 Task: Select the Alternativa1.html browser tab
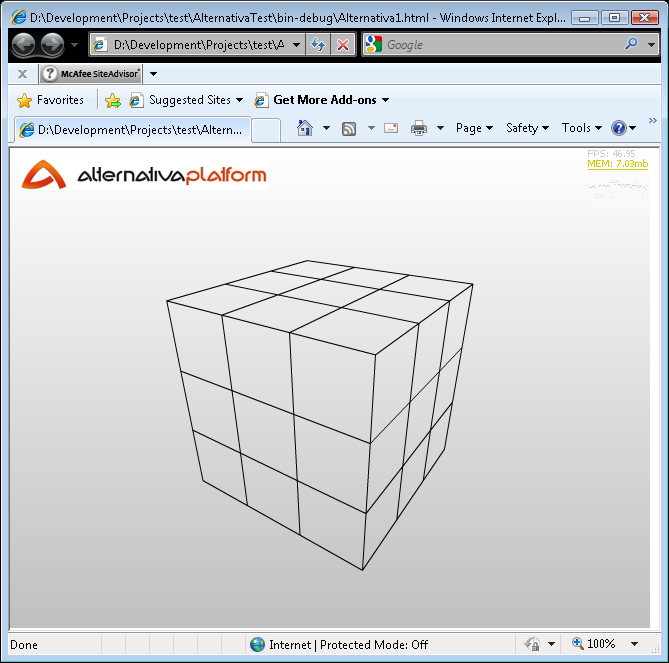click(132, 130)
